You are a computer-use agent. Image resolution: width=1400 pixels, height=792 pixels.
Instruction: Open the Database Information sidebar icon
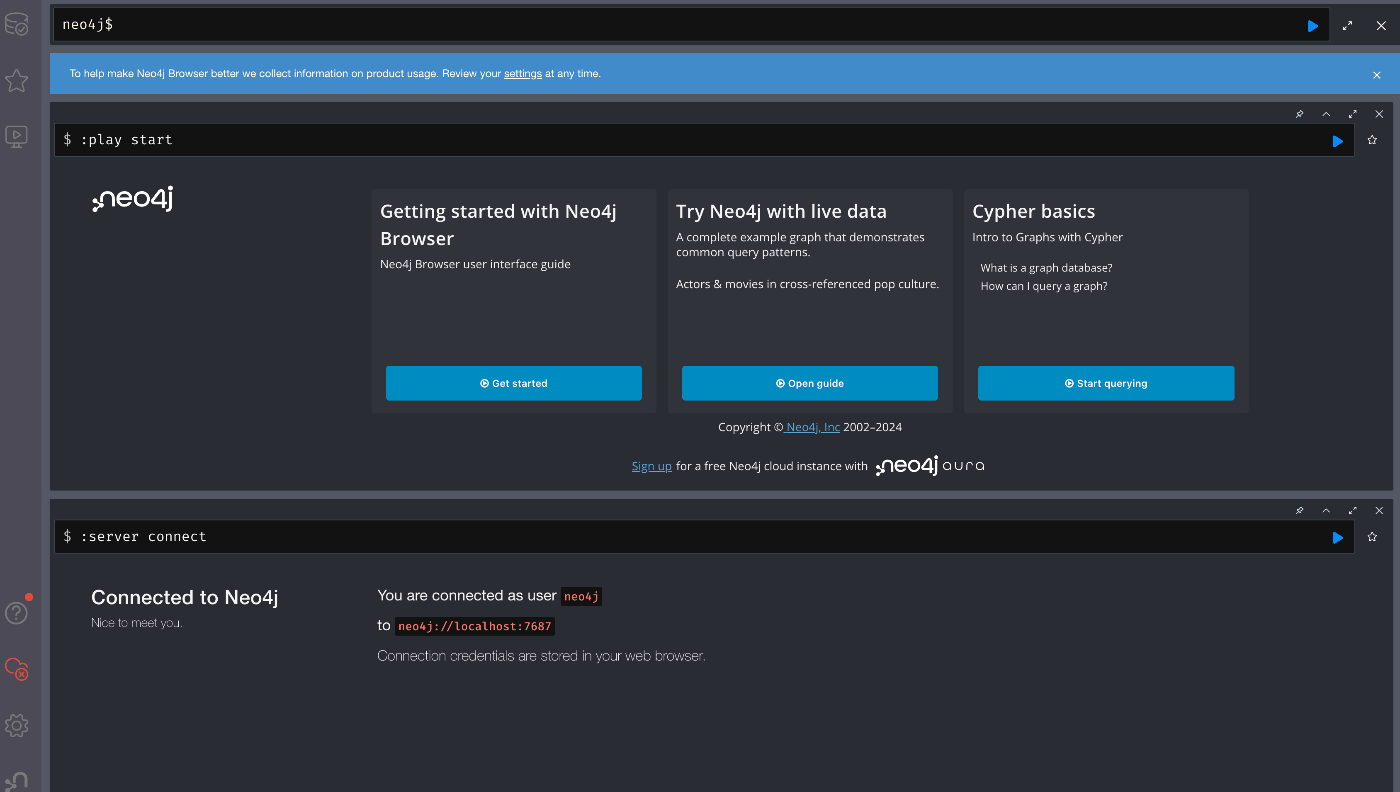[16, 24]
